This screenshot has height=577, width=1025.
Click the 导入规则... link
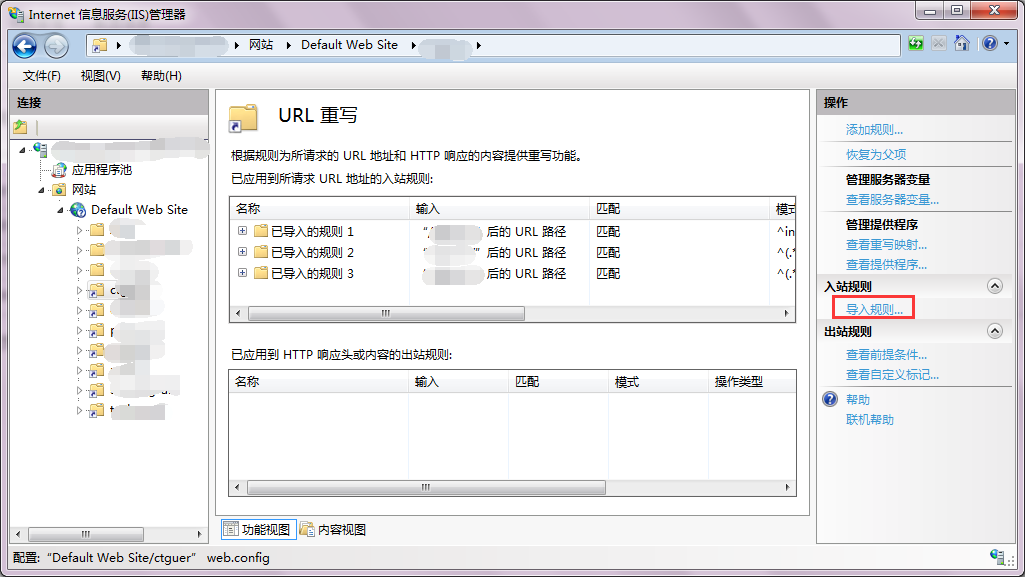pos(874,310)
